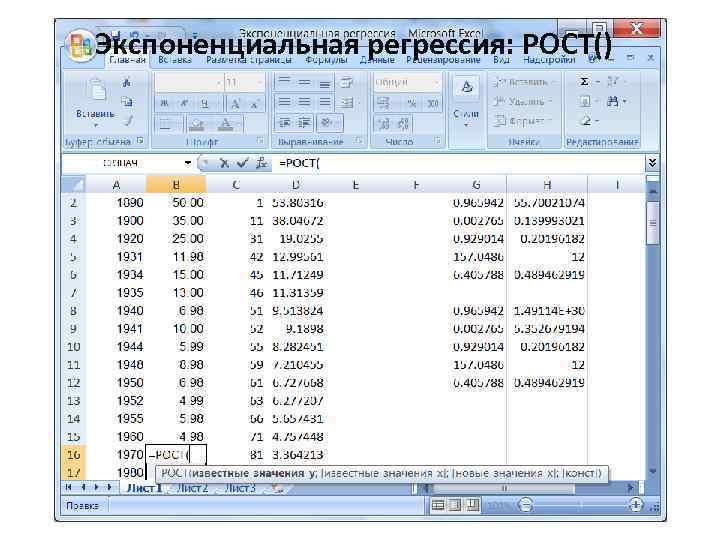Viewport: 720px width, 540px height.
Task: Click the Copy icon in clipboard group
Action: (x=127, y=102)
